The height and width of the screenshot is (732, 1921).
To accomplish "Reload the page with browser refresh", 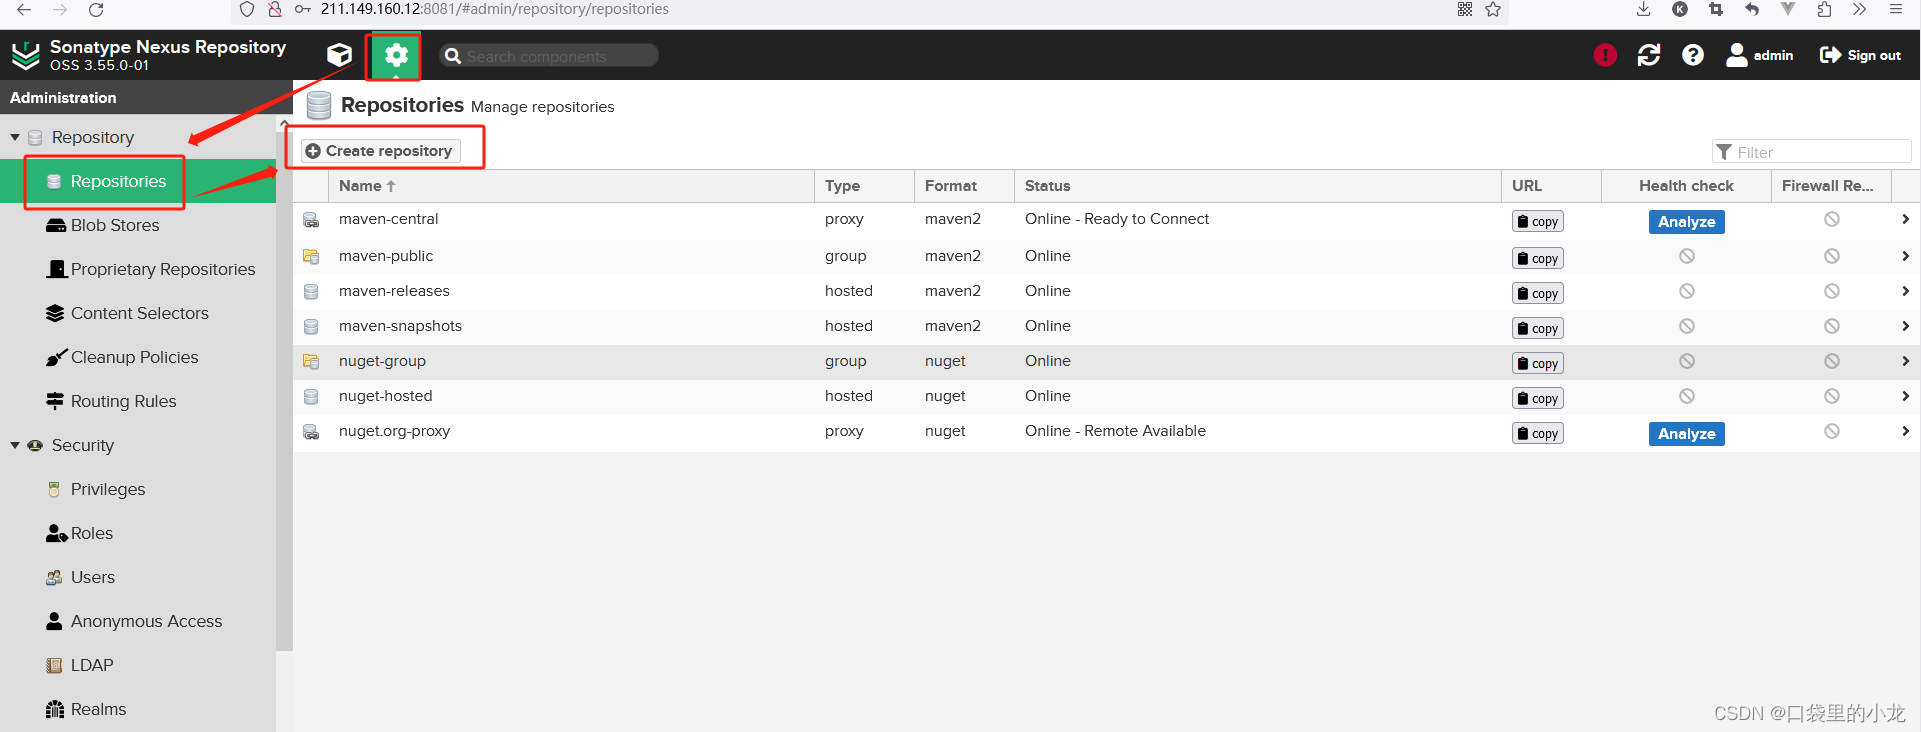I will 96,10.
